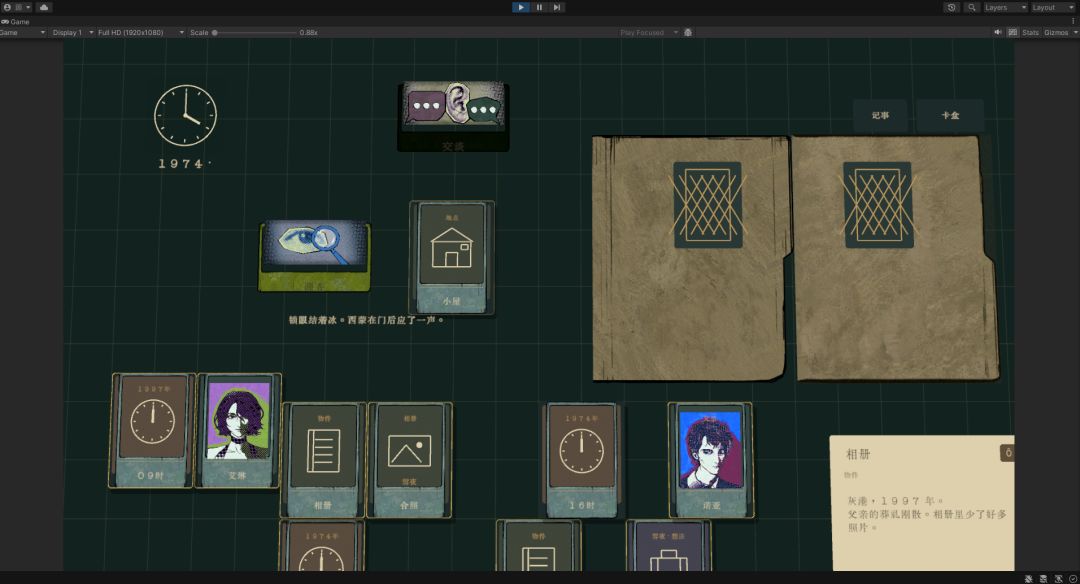Screen dimensions: 1080x584
Task: Open the cloud services icon
Action: point(43,7)
